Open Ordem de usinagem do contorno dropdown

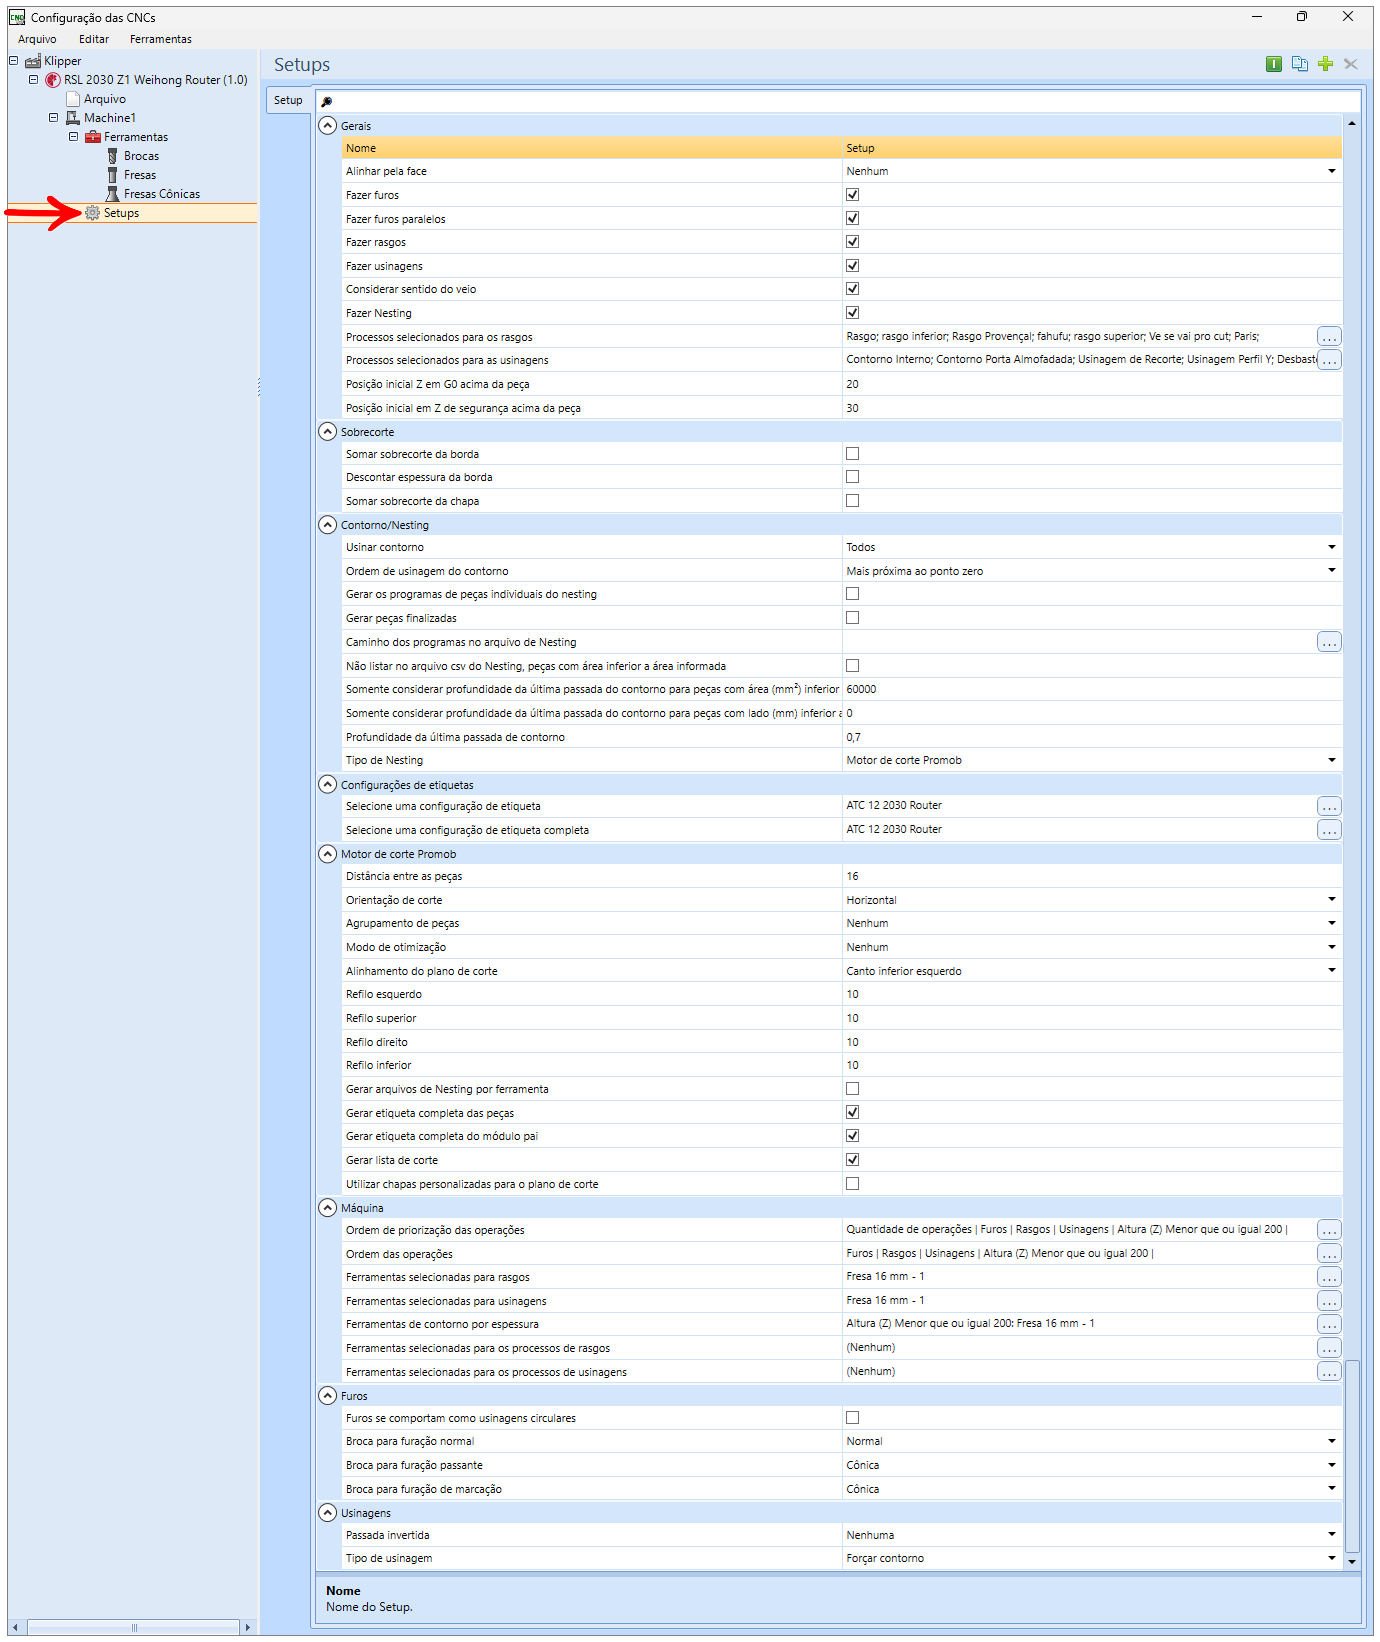coord(1331,571)
